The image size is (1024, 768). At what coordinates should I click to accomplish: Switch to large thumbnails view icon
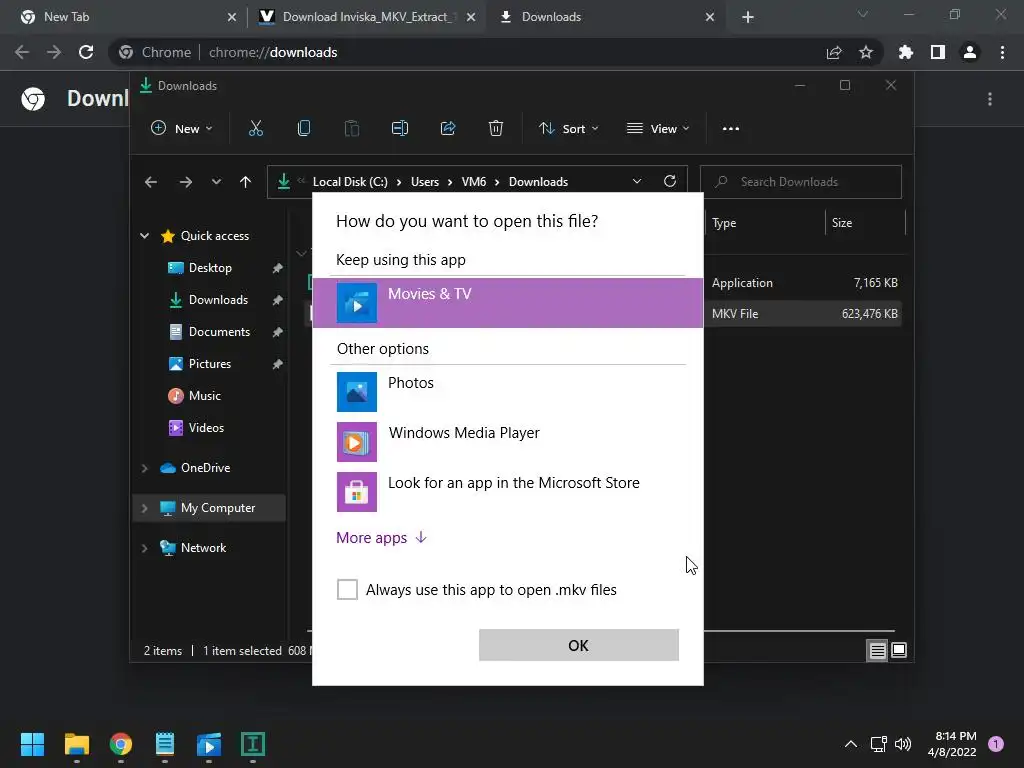[x=899, y=650]
